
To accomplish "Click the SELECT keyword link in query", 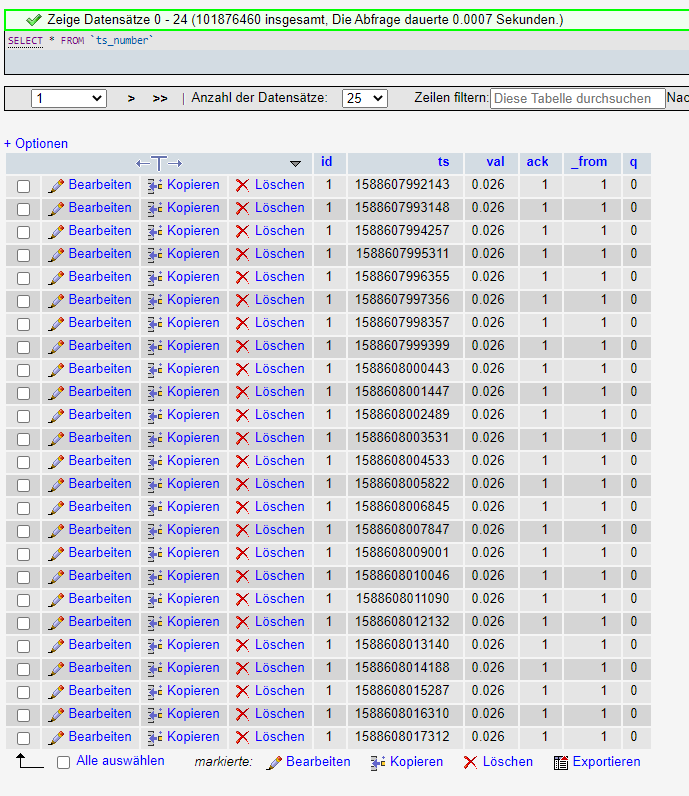I will pos(25,41).
